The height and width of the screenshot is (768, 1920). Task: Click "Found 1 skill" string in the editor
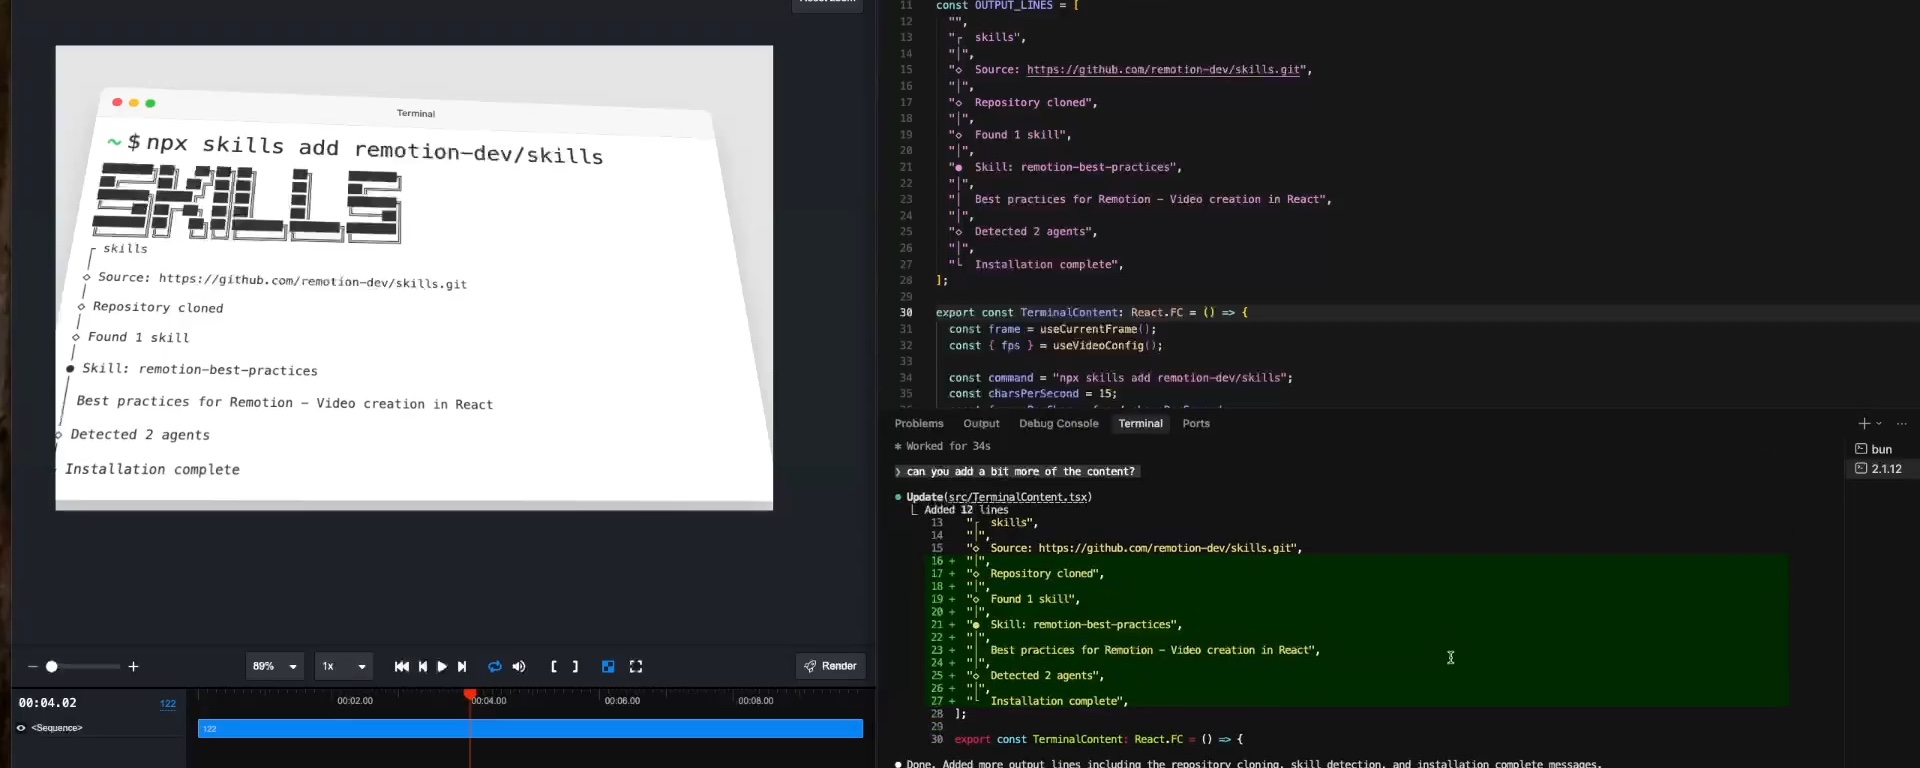tap(1019, 135)
